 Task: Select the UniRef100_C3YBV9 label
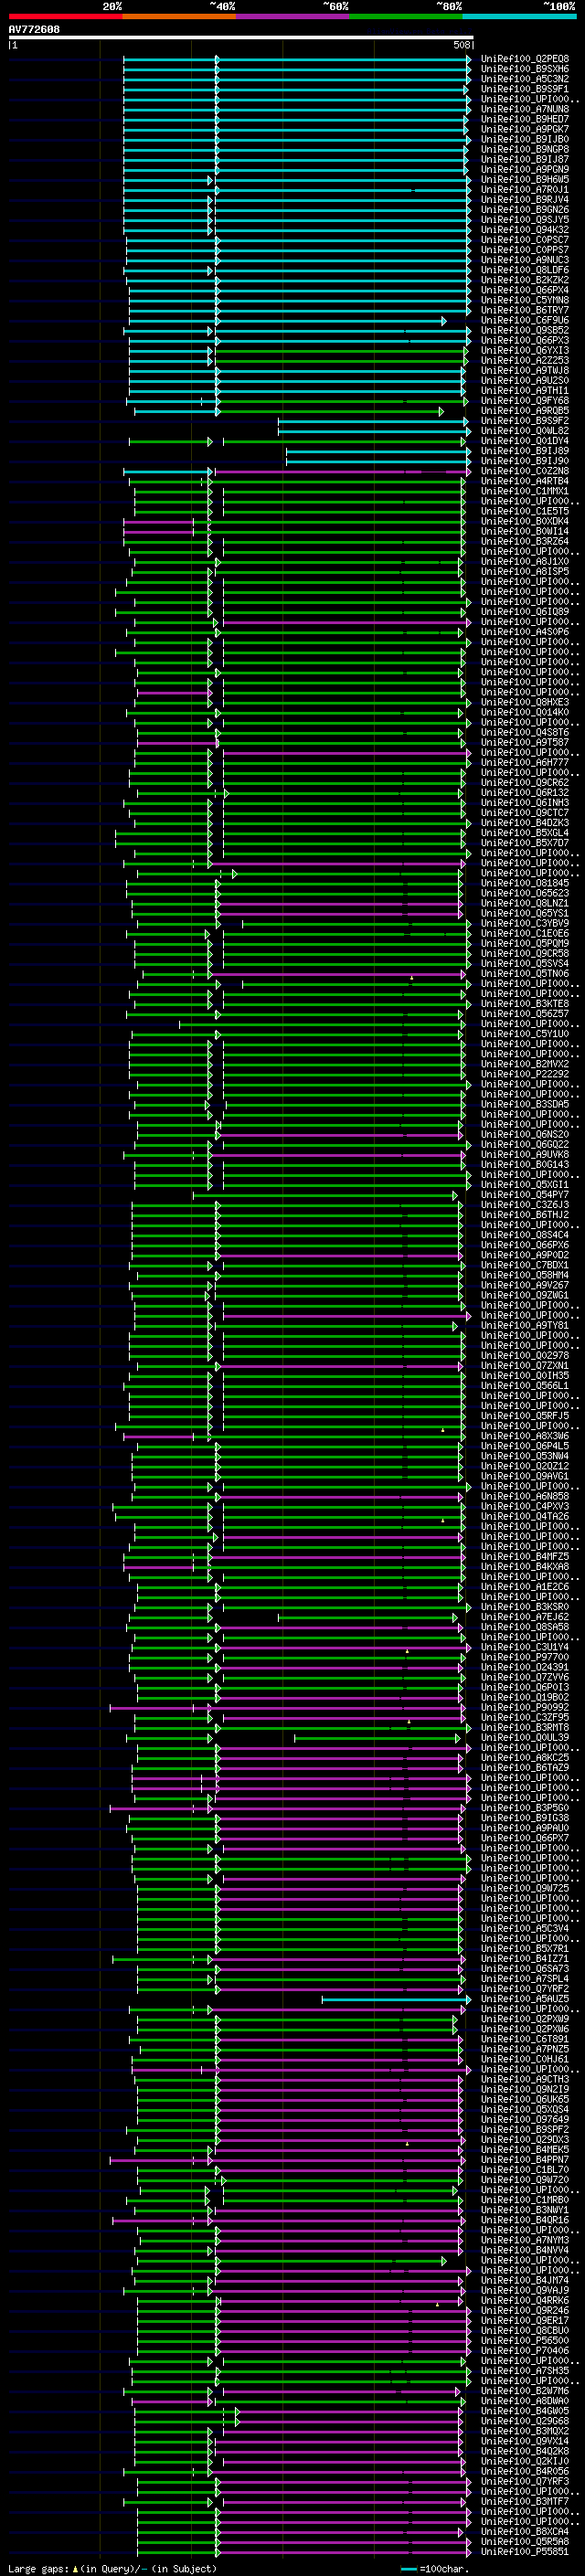click(525, 924)
